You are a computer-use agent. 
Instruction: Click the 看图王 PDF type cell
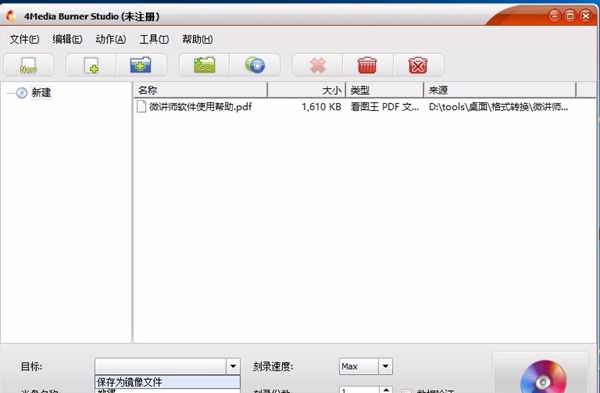pos(385,107)
